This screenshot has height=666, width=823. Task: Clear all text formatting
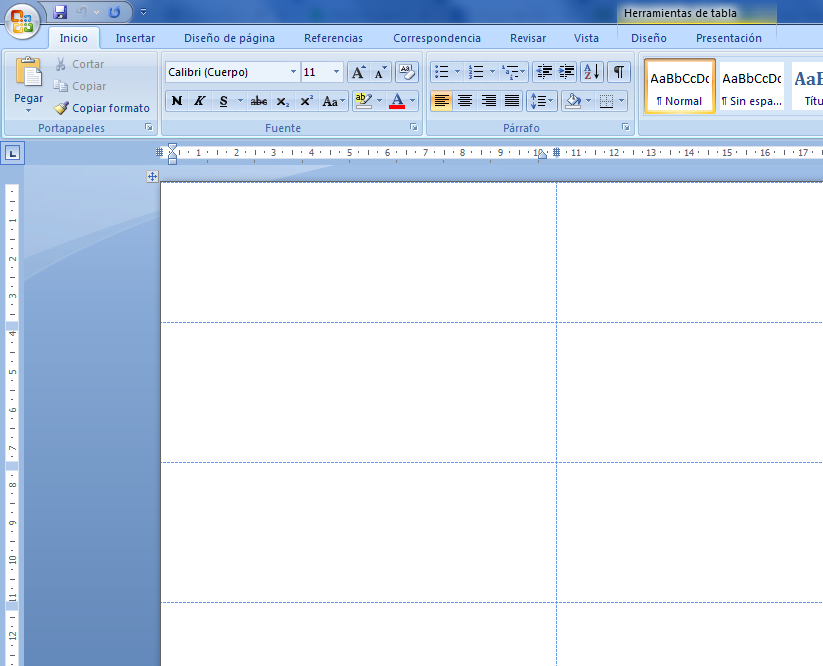[x=406, y=72]
